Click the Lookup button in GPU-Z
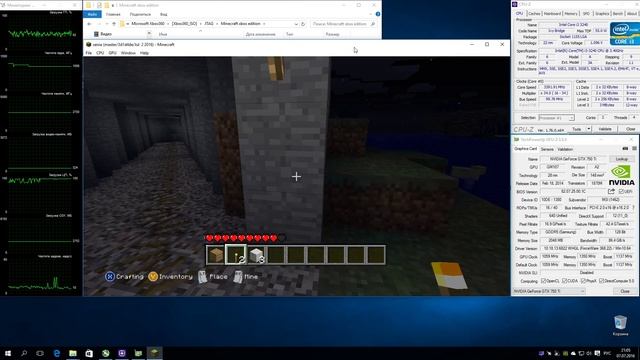 point(622,159)
